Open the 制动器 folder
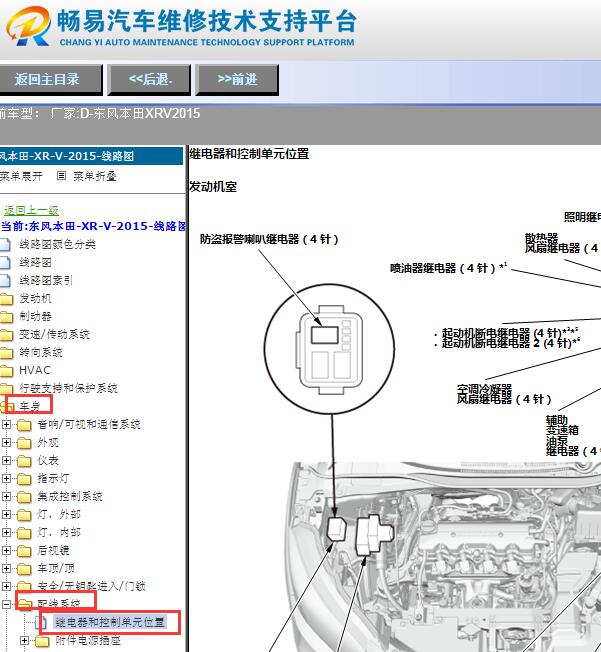 tap(35, 316)
